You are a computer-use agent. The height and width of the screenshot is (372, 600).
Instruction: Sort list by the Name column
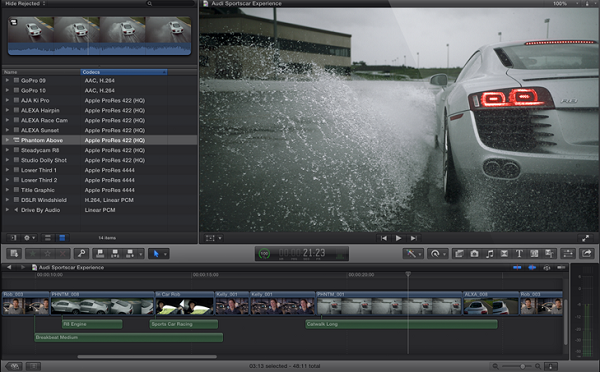[41, 72]
